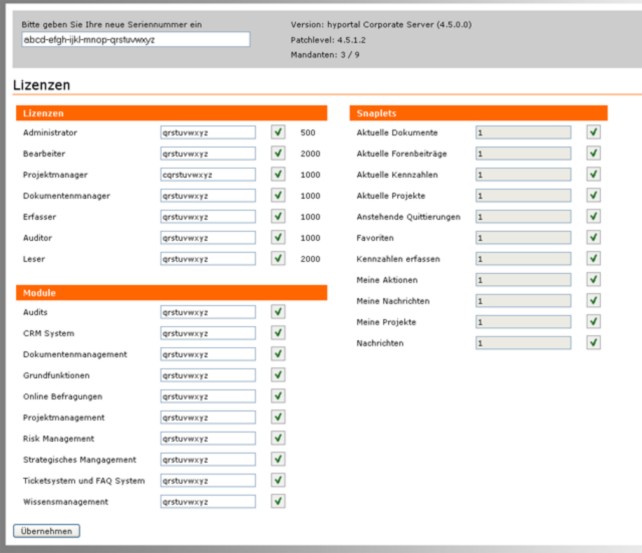
Task: Click the Auditor license key field
Action: (x=207, y=237)
